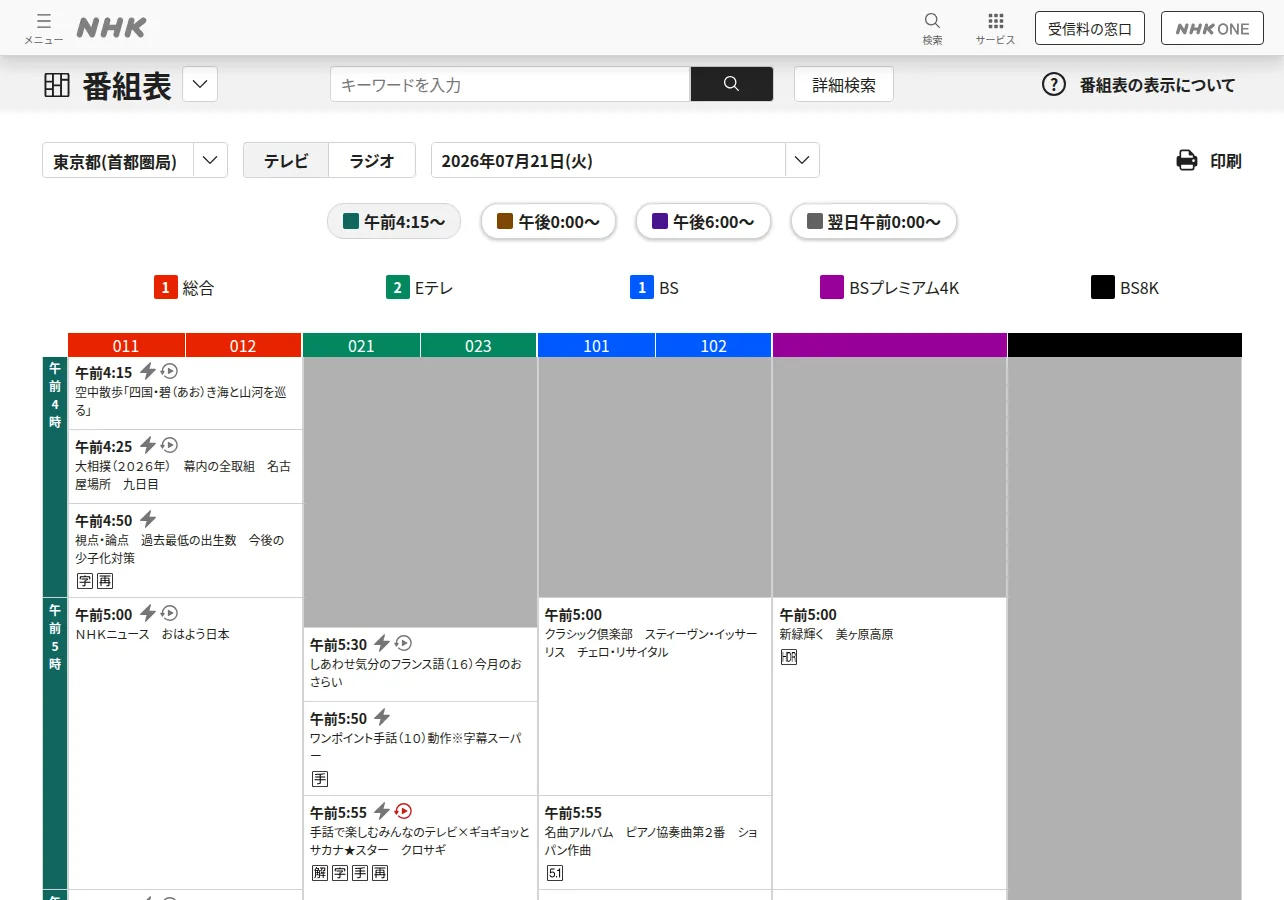Click the 再 badge on 視点・論点
This screenshot has width=1284, height=900.
(105, 581)
